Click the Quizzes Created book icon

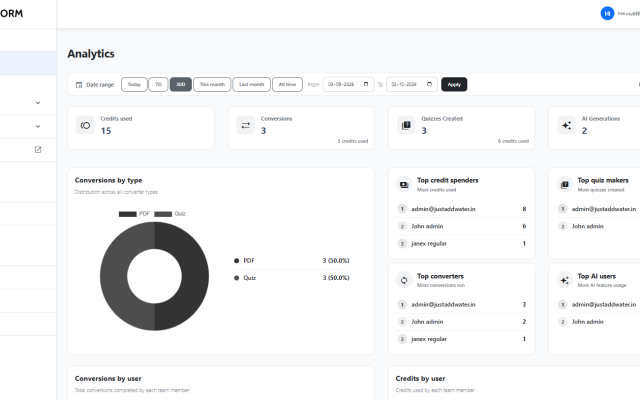pyautogui.click(x=406, y=125)
